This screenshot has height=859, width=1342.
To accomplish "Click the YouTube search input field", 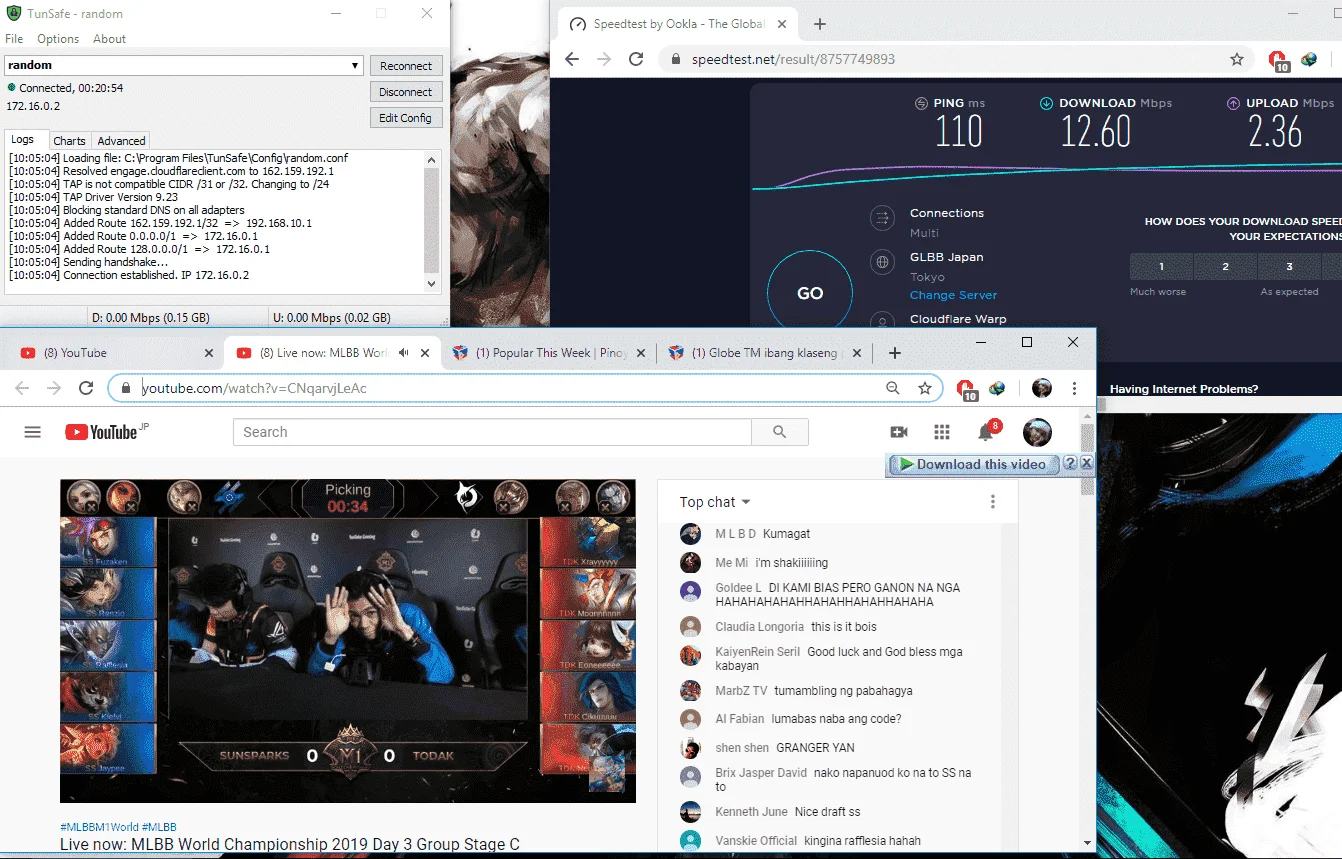I will pos(492,432).
